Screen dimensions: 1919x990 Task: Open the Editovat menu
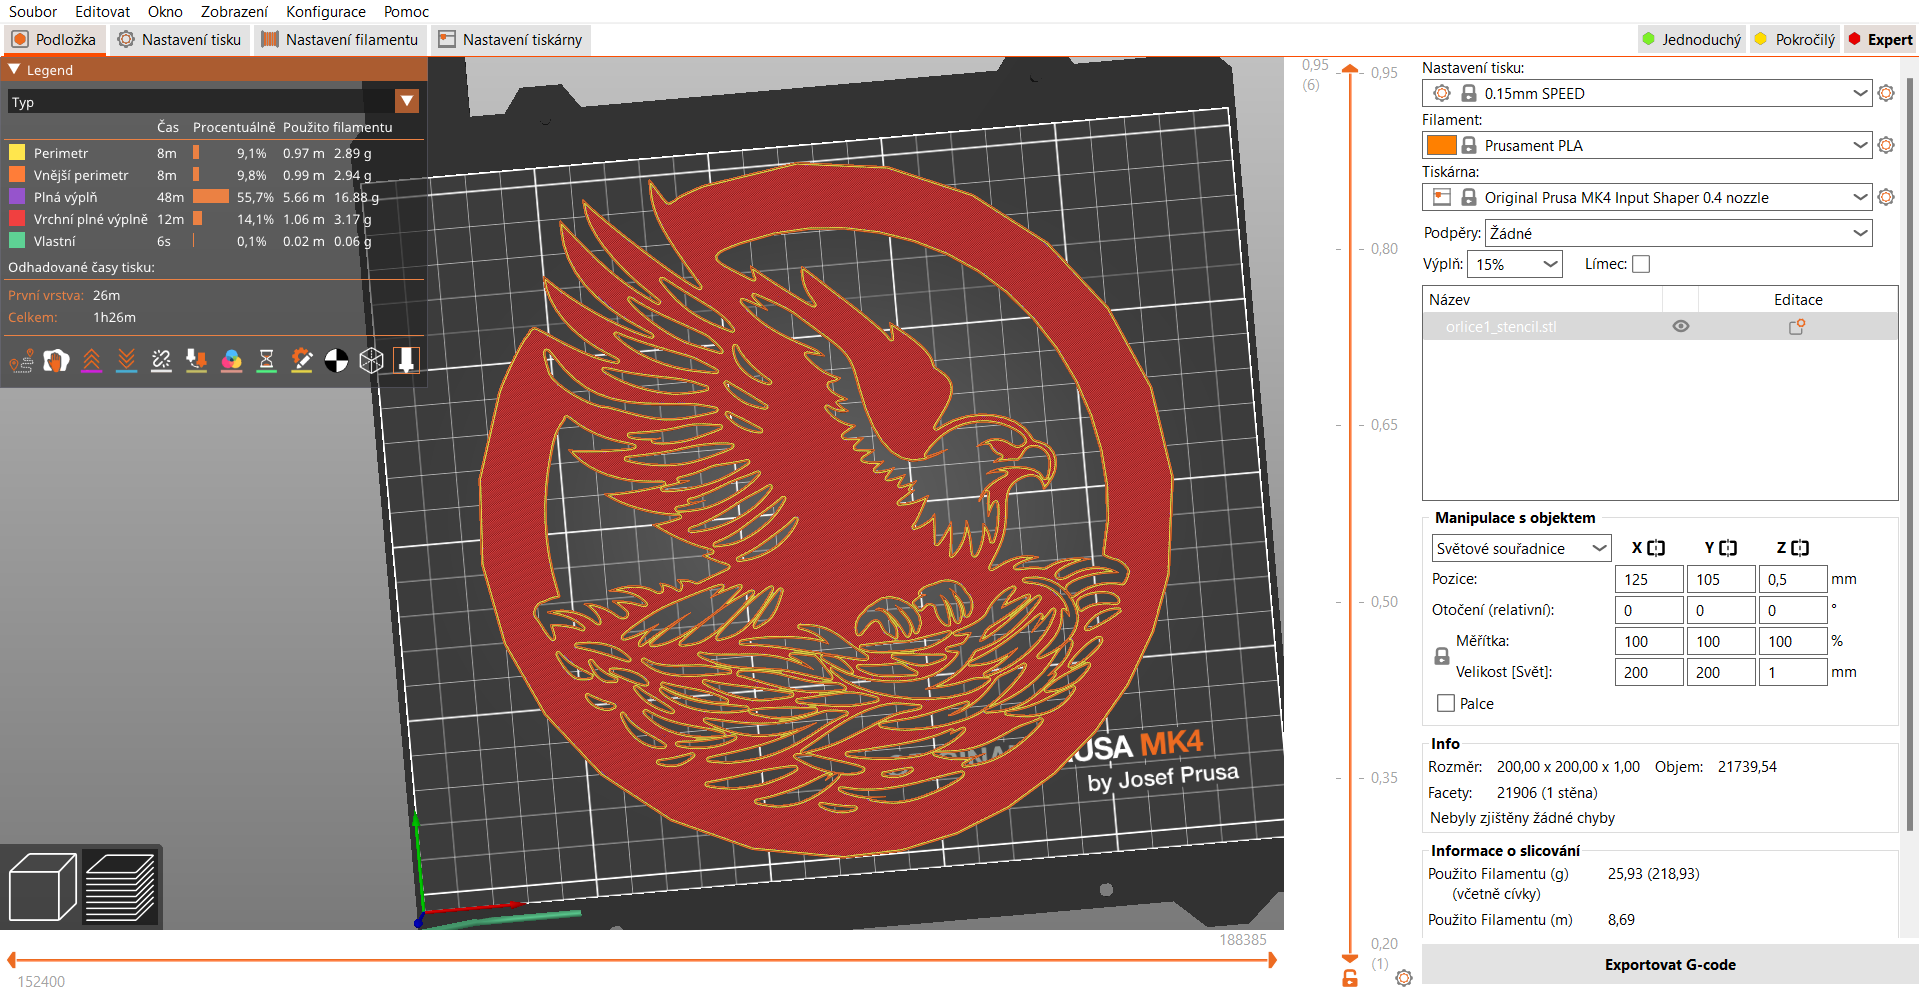pos(103,12)
